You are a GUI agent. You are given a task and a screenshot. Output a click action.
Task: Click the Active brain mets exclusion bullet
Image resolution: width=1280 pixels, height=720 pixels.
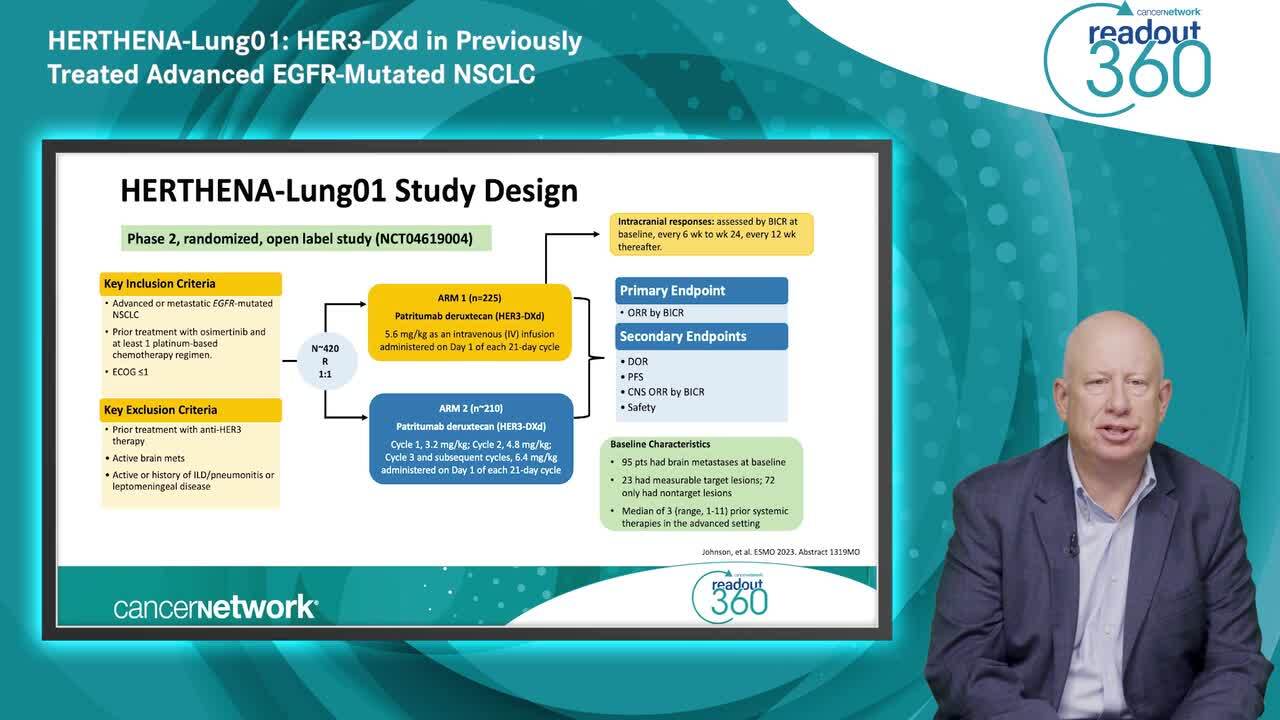[145, 458]
